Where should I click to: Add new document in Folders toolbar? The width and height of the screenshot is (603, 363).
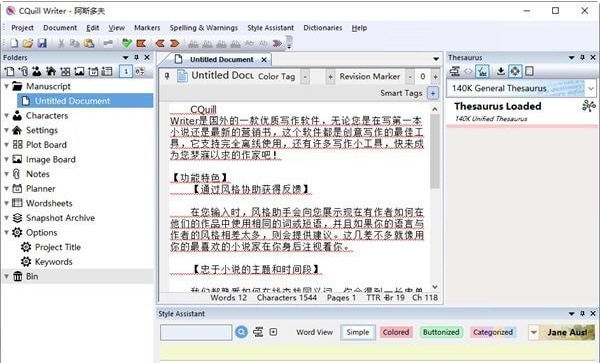click(9, 71)
